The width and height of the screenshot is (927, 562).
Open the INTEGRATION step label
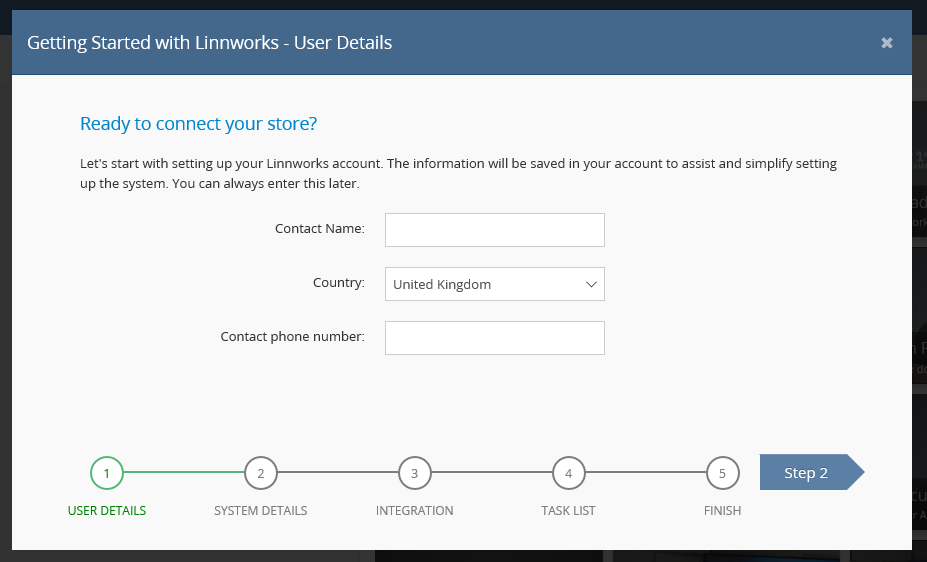pos(414,511)
